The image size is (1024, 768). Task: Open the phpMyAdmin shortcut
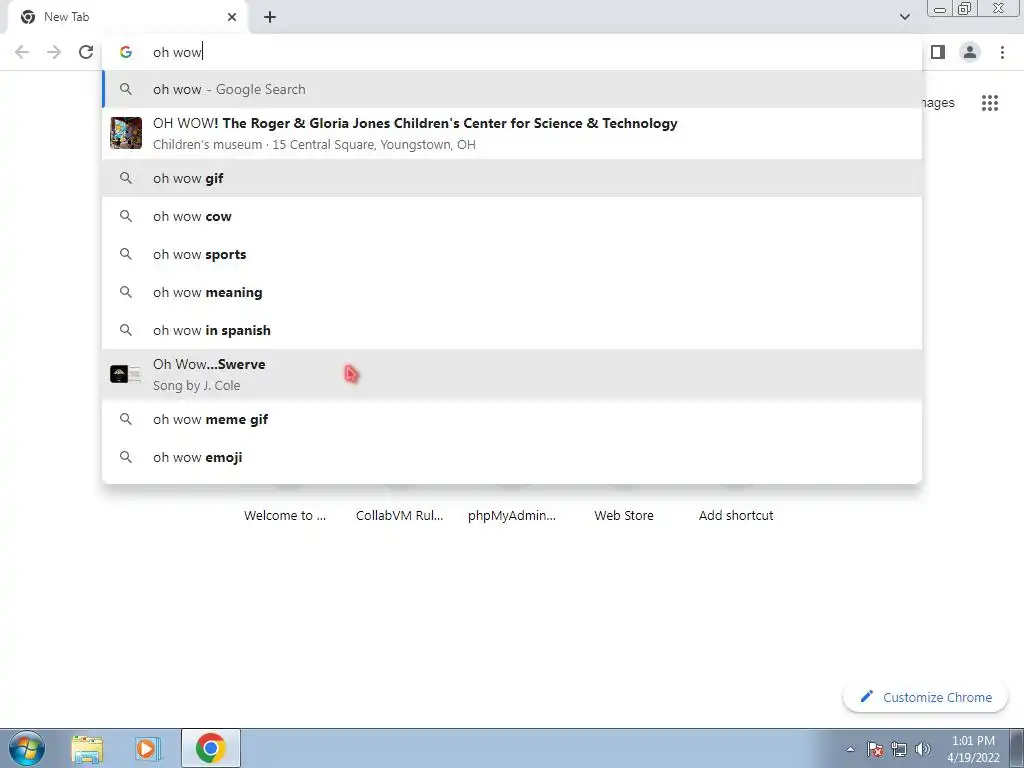click(x=512, y=515)
